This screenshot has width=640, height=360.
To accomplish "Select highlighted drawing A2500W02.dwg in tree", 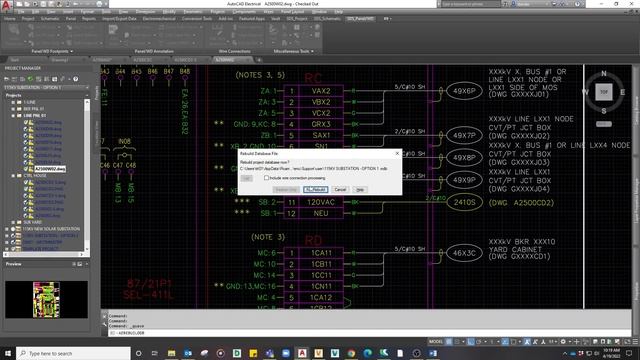I will pyautogui.click(x=50, y=169).
